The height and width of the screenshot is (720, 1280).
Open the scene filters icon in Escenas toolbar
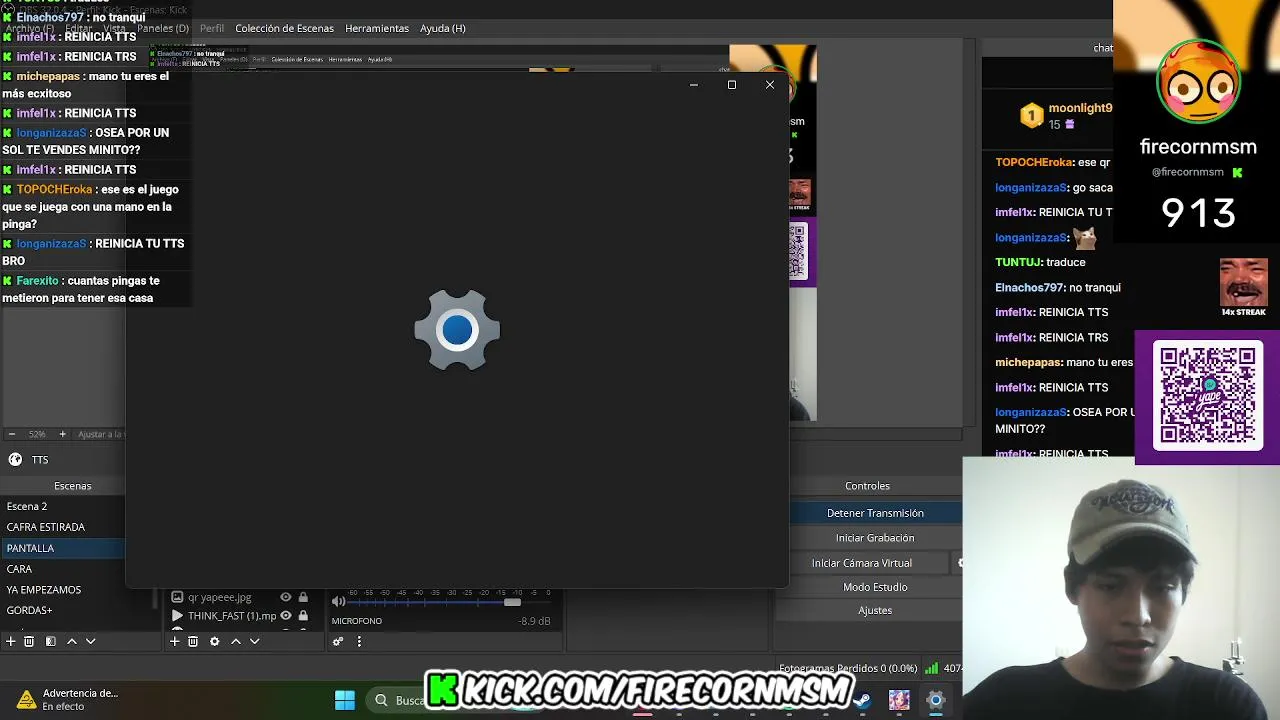tap(50, 641)
